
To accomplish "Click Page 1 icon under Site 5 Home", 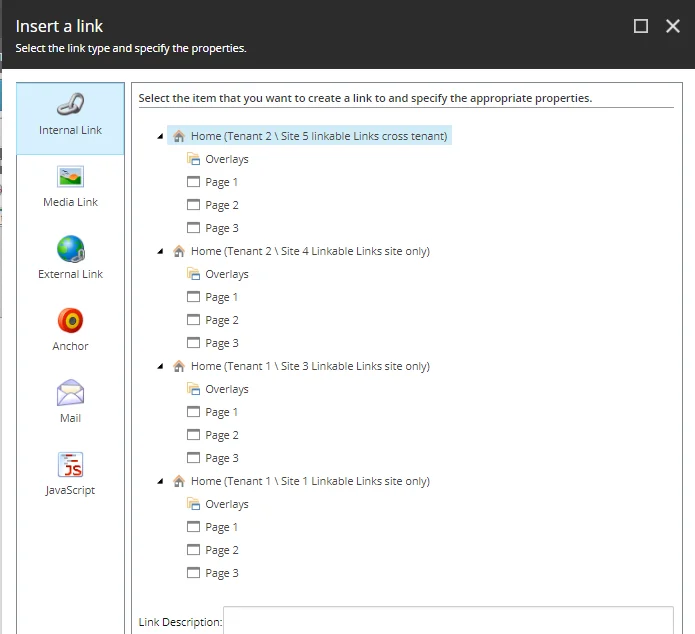I will 193,182.
